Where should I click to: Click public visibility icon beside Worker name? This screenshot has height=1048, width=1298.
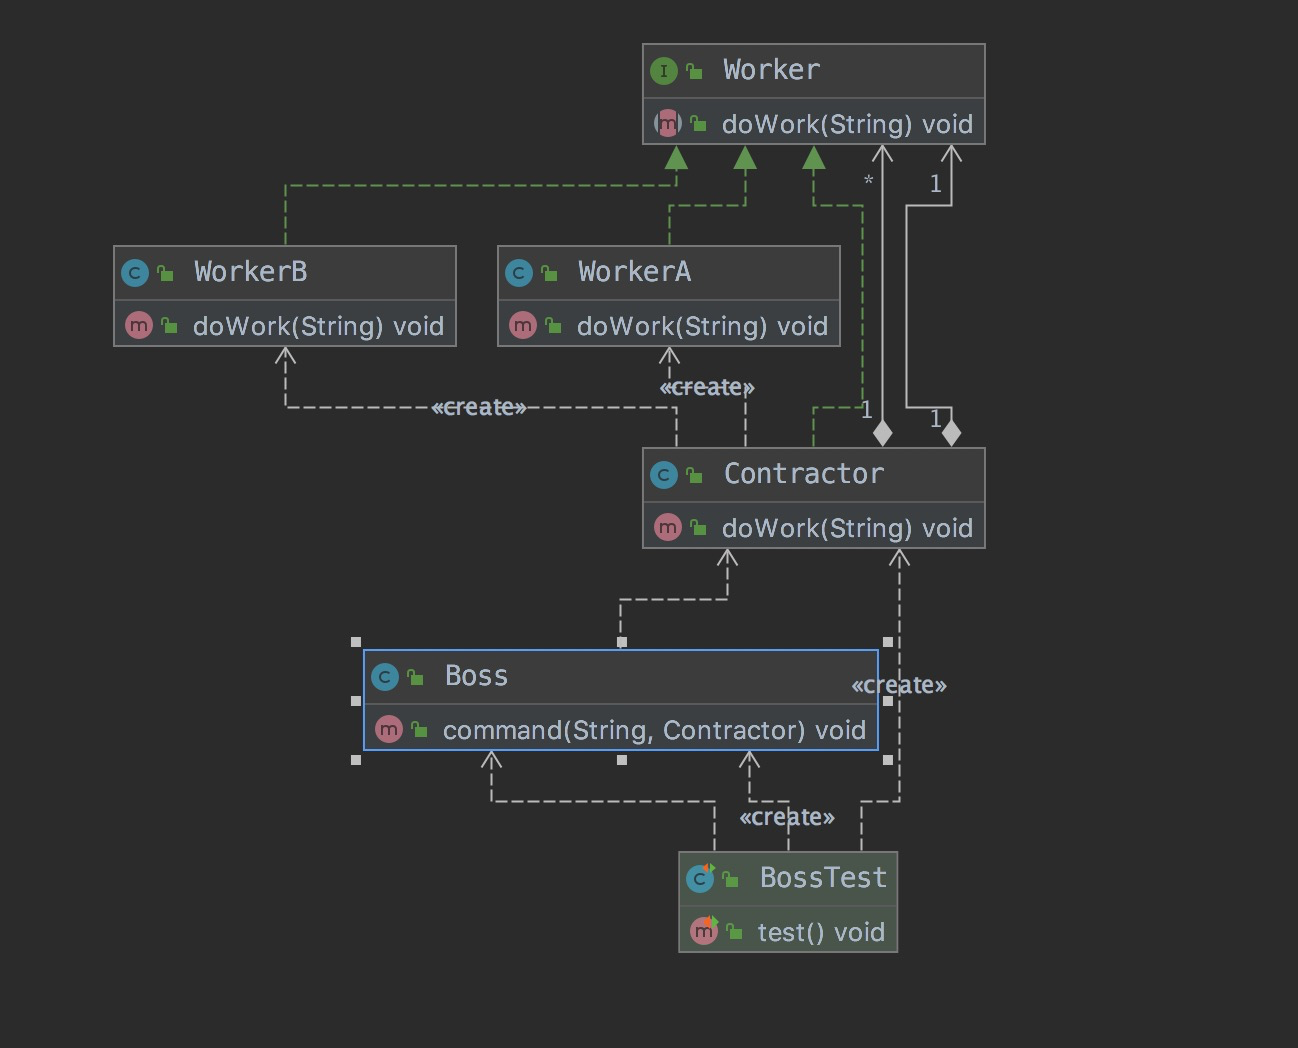point(694,71)
